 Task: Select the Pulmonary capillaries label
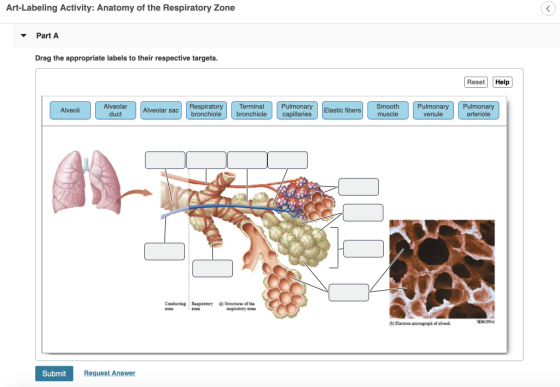click(297, 110)
